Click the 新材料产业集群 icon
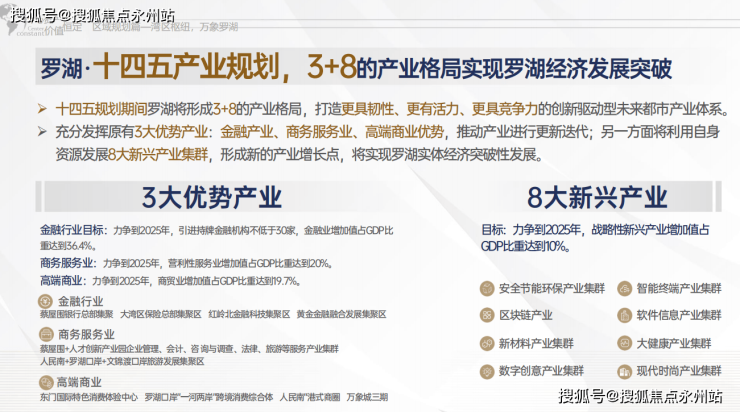740x412 pixels. click(487, 343)
